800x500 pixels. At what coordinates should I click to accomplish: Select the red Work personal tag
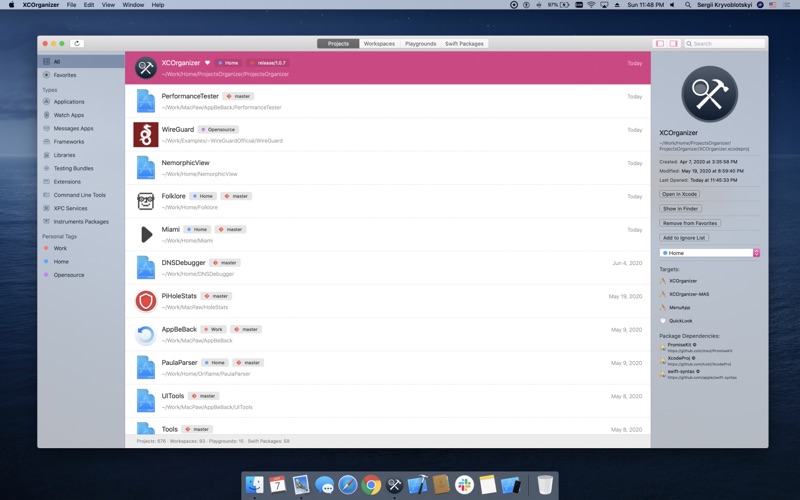[x=81, y=248]
